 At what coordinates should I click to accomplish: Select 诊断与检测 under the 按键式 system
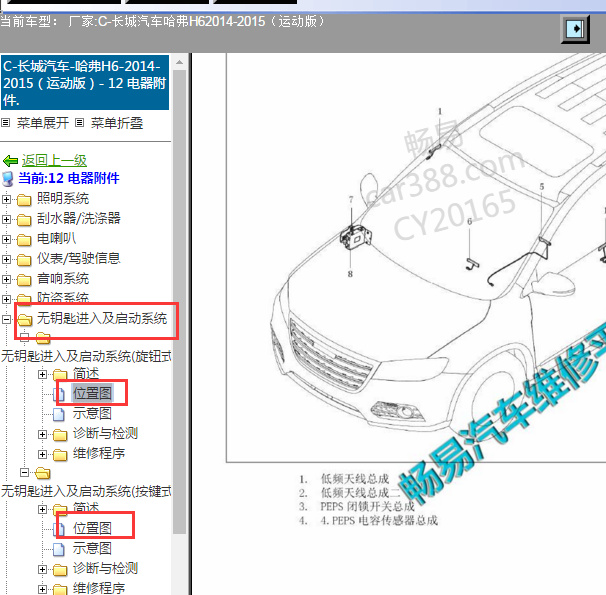[x=106, y=569]
